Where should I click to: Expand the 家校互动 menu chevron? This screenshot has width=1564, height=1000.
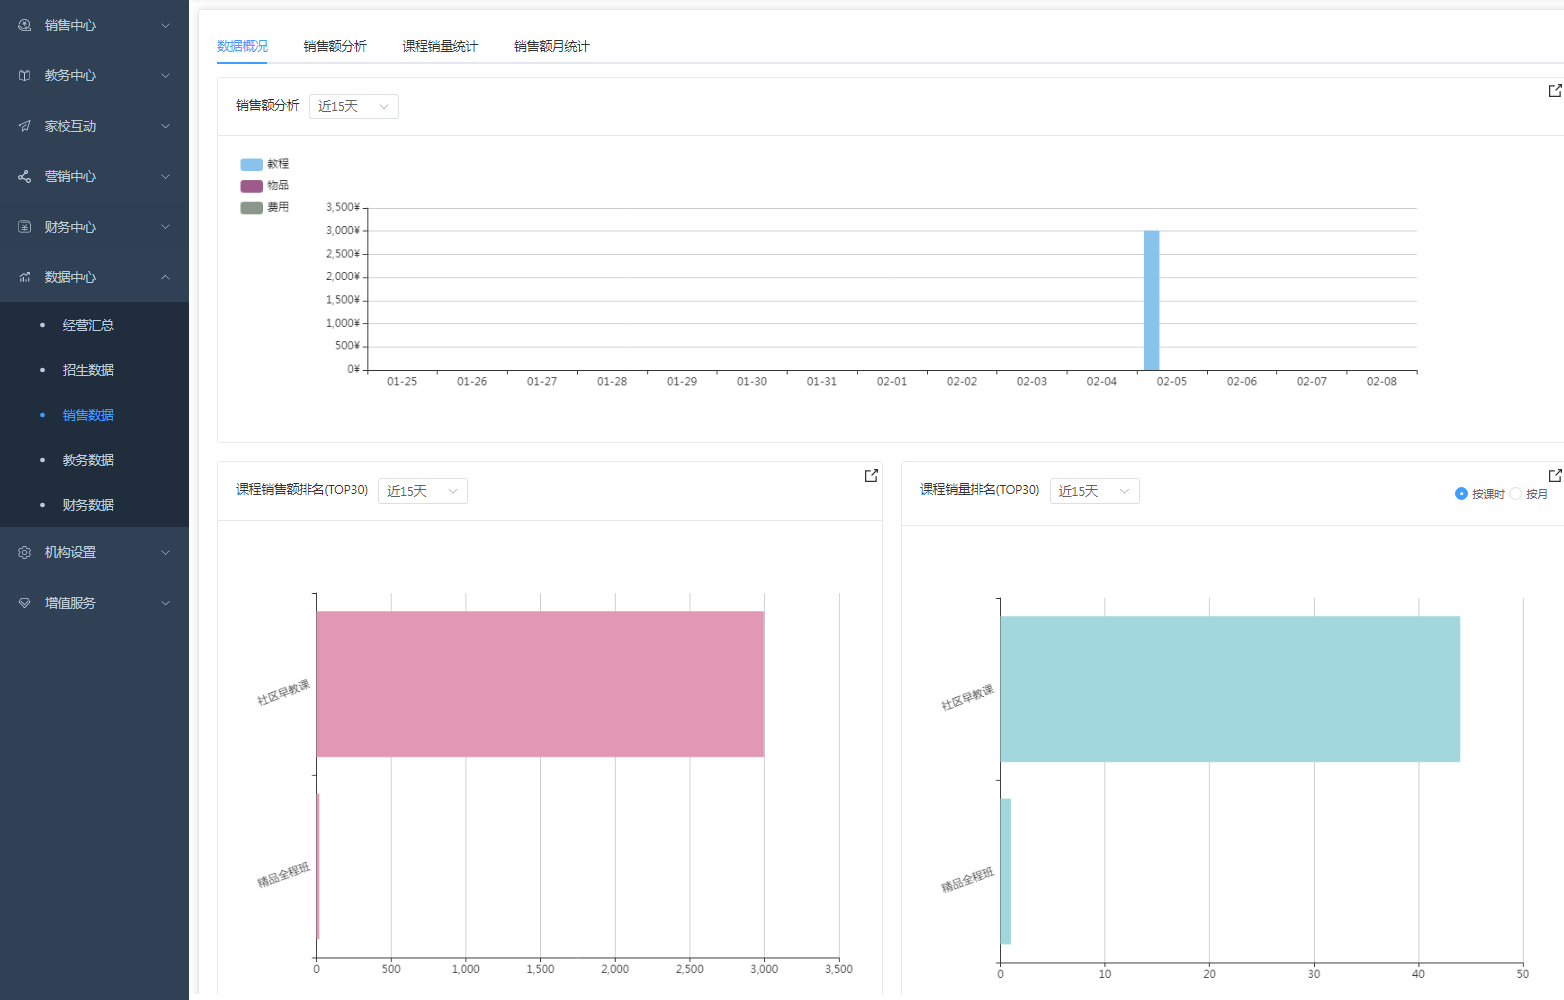point(166,126)
